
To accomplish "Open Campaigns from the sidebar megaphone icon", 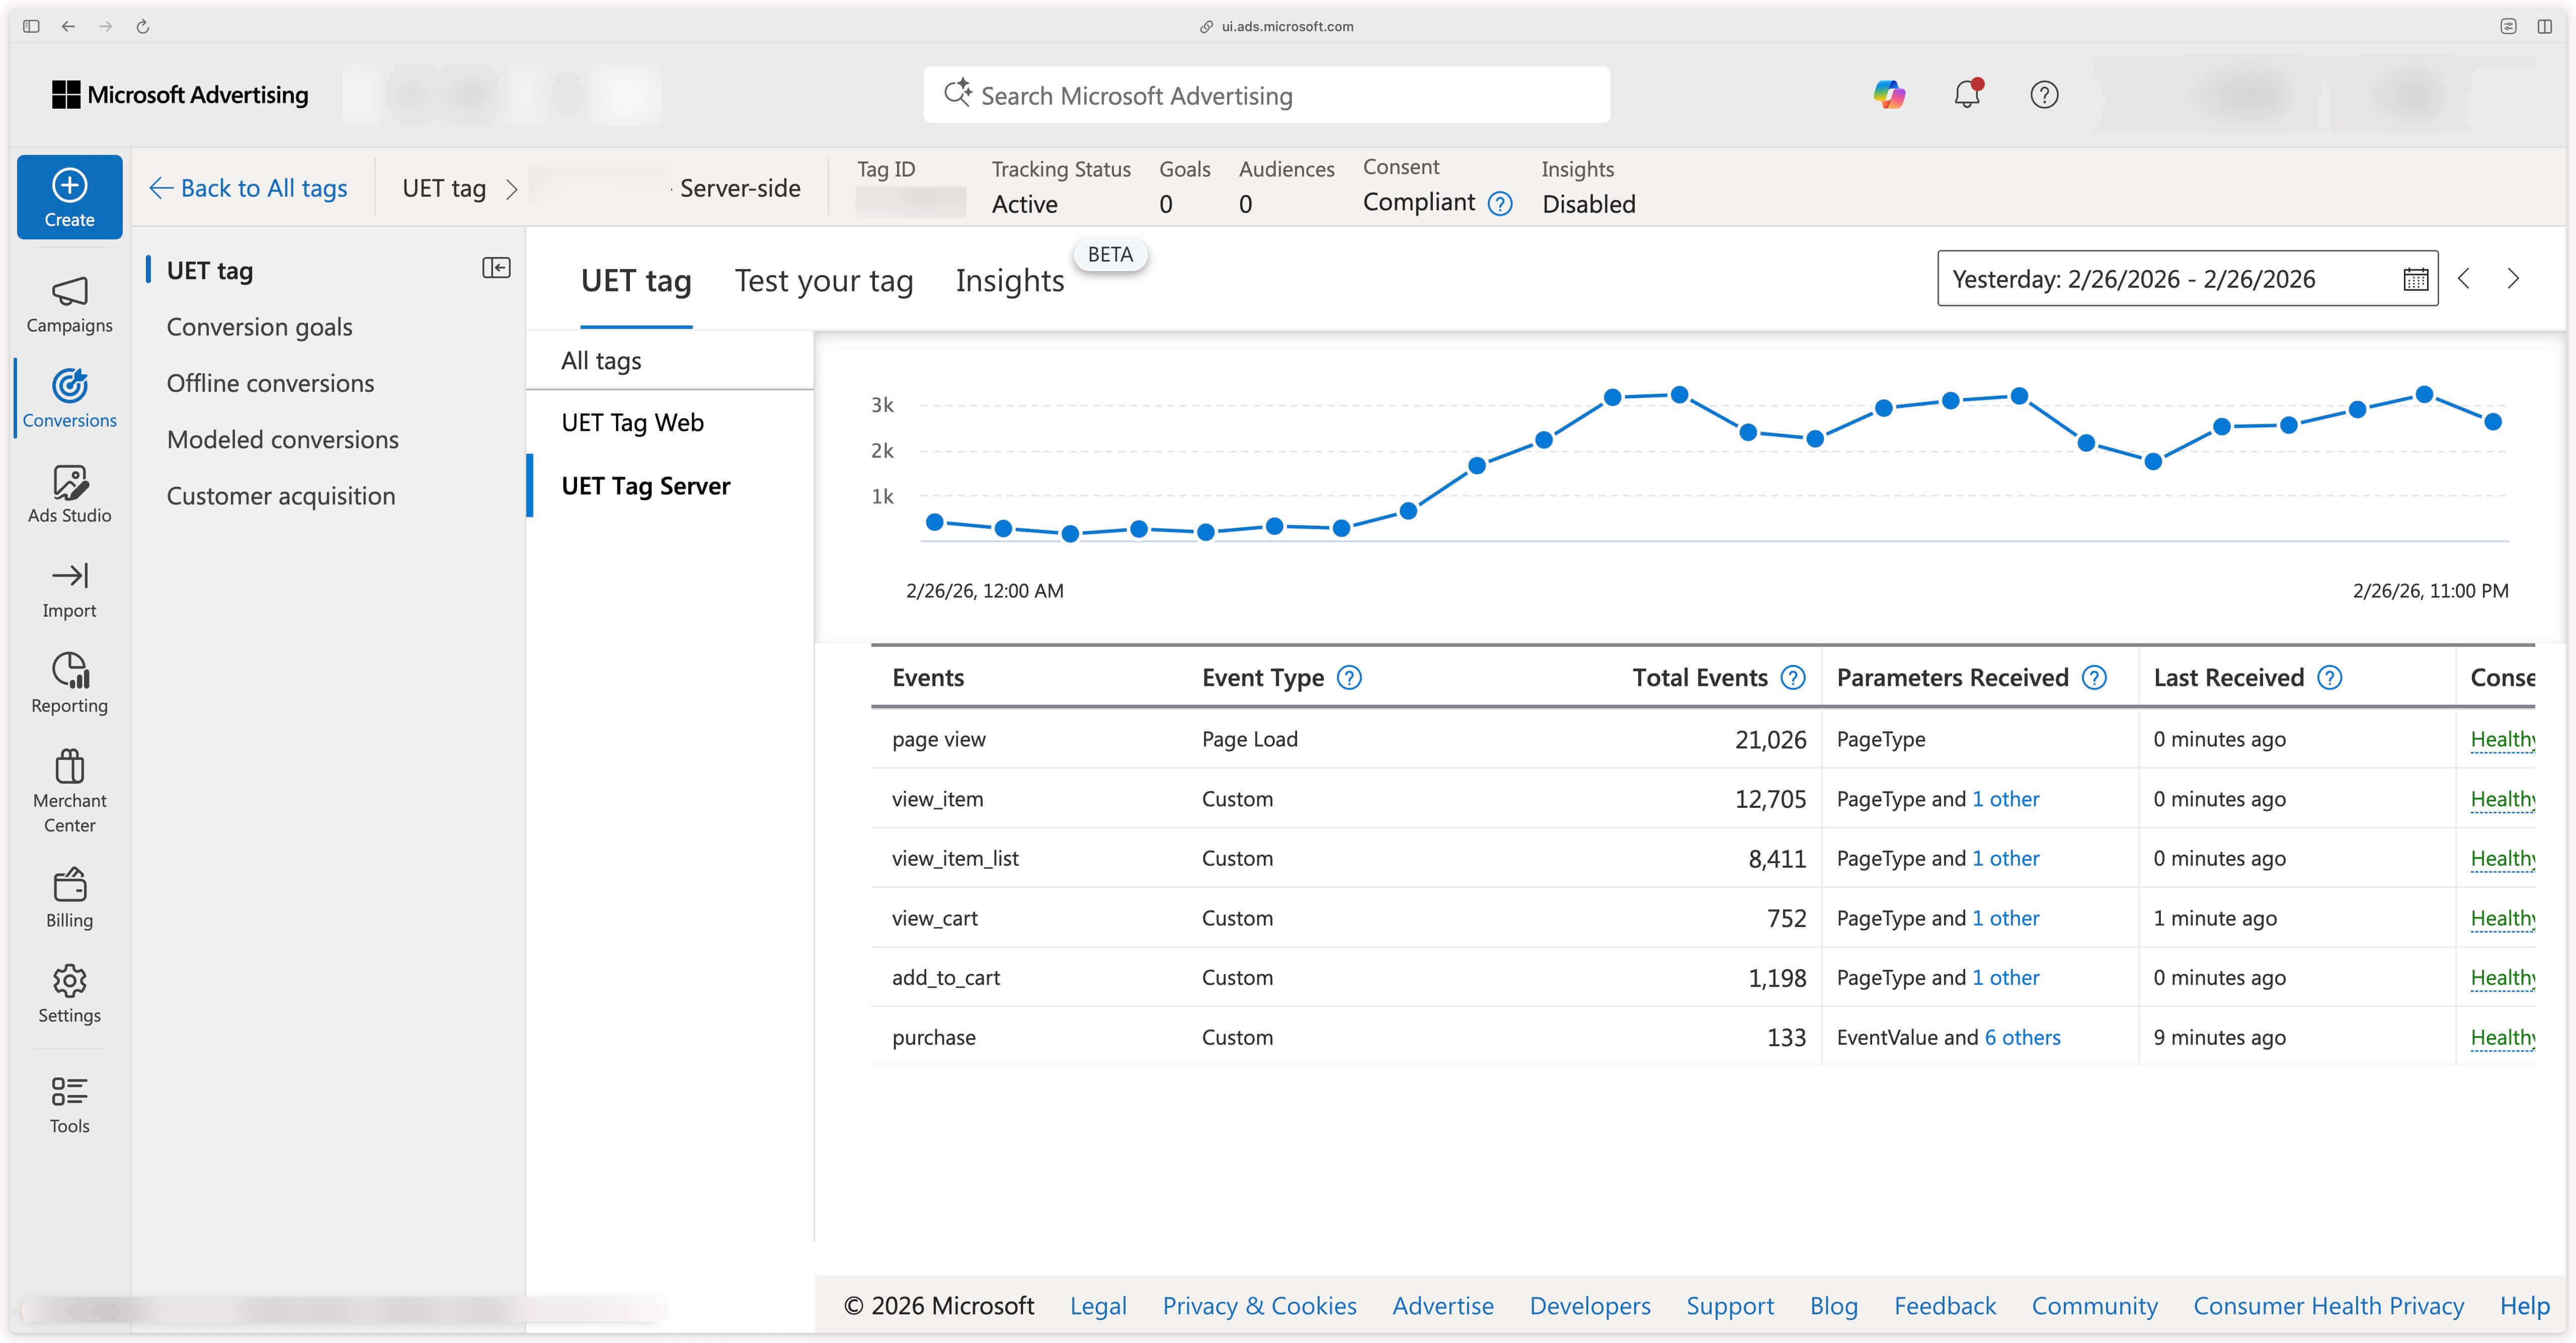I will (x=69, y=292).
